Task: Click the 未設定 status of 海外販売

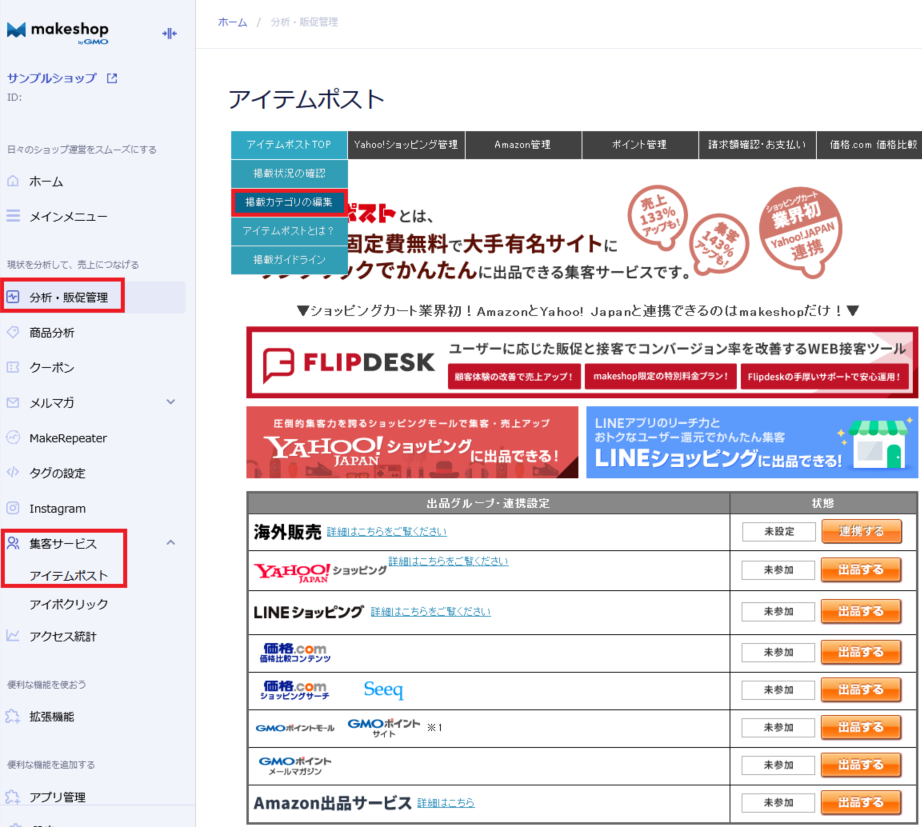Action: pos(779,532)
